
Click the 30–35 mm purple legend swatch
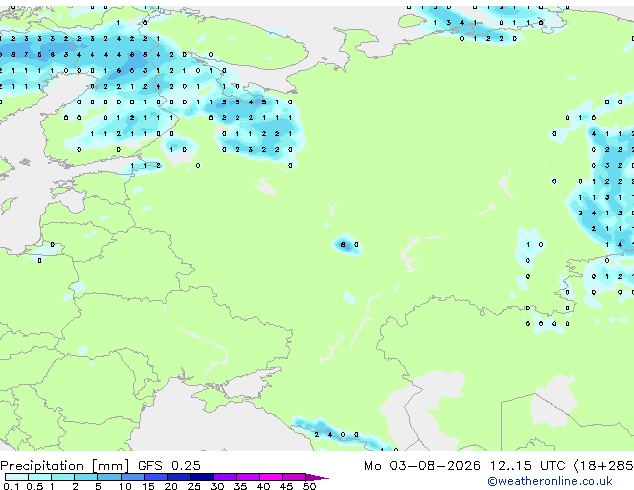click(224, 477)
